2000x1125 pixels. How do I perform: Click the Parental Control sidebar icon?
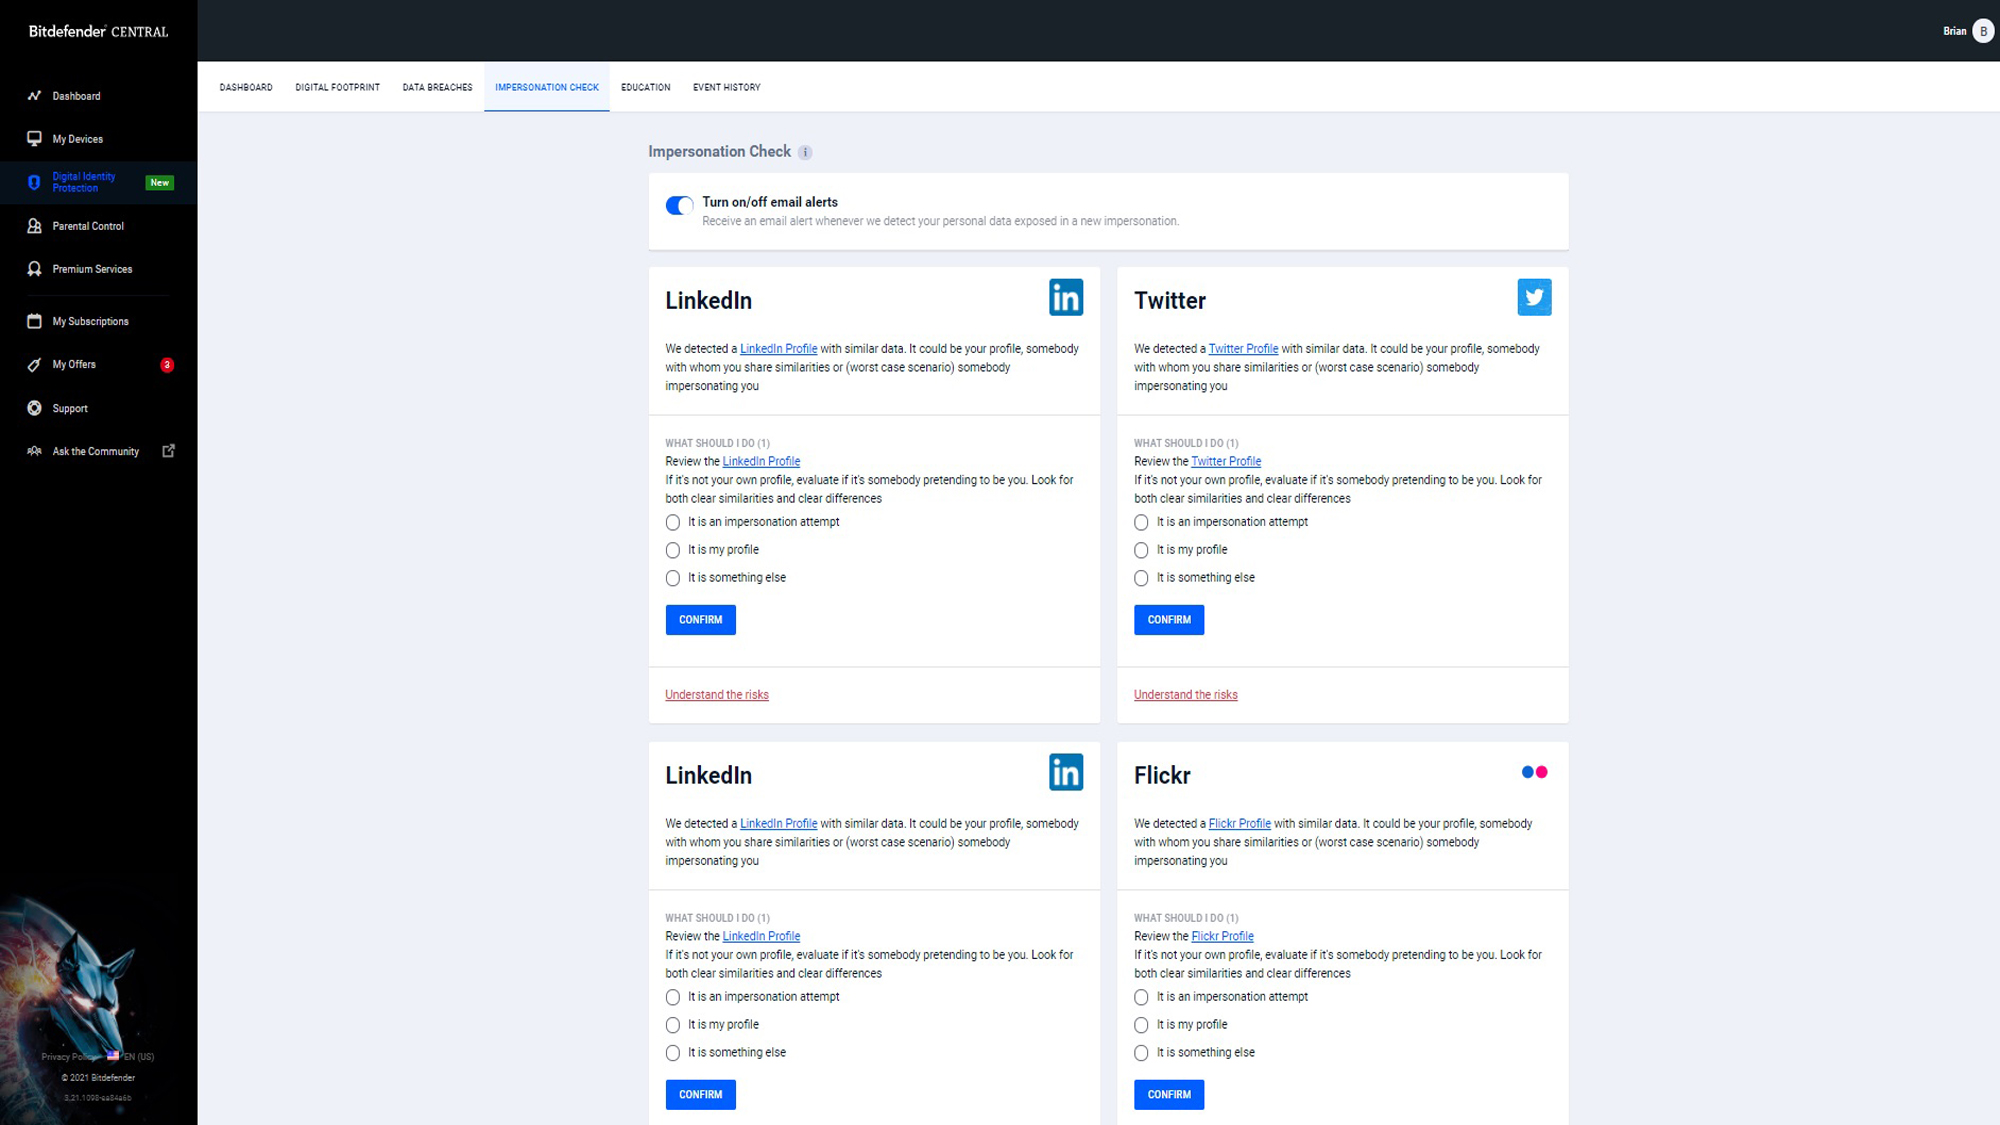click(34, 226)
